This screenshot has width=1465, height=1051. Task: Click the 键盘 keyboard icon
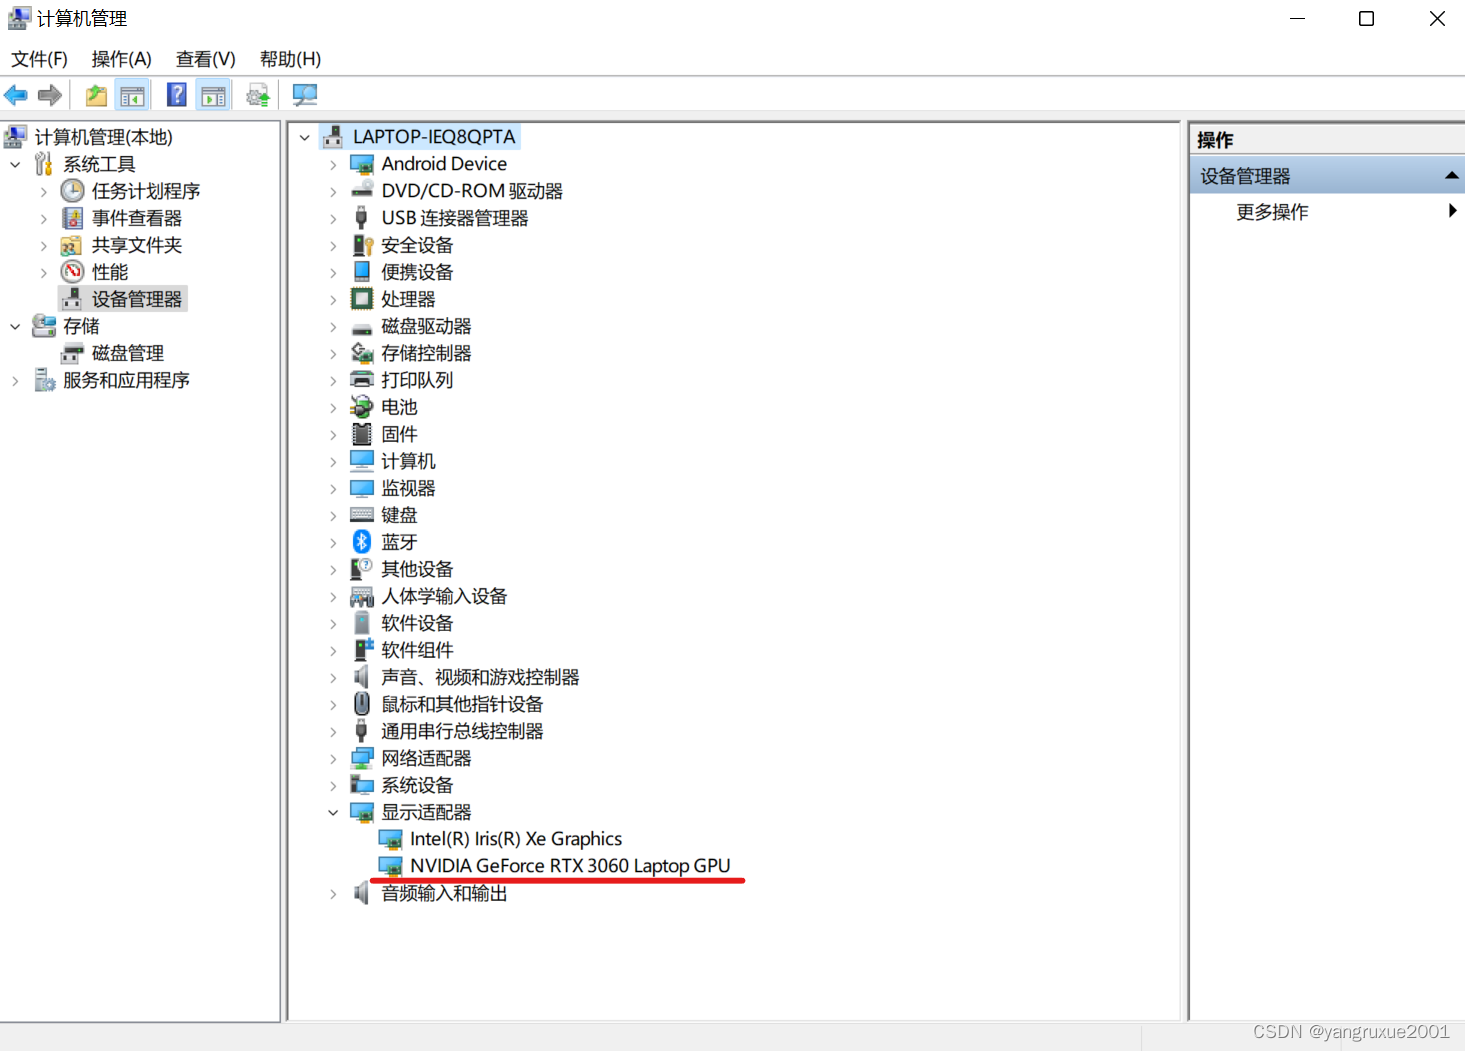362,515
